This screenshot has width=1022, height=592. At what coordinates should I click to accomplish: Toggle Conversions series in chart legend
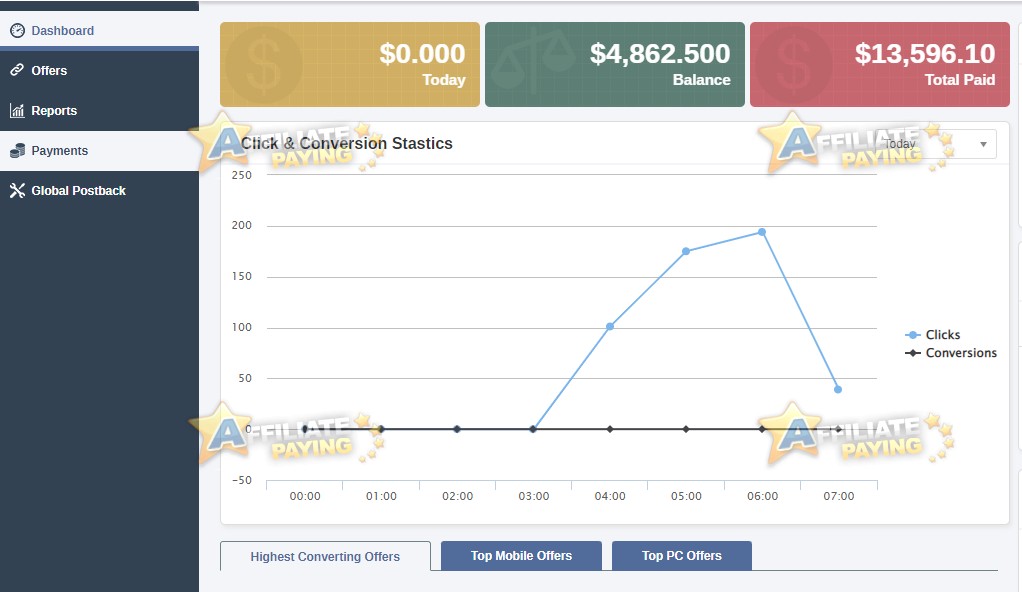tap(951, 353)
